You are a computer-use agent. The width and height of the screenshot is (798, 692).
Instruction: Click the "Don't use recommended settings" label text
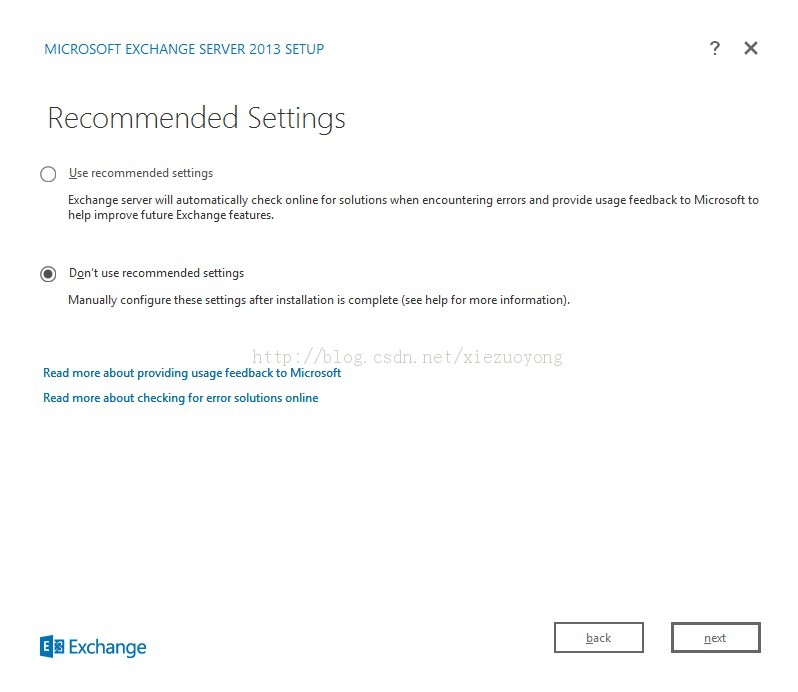click(156, 273)
